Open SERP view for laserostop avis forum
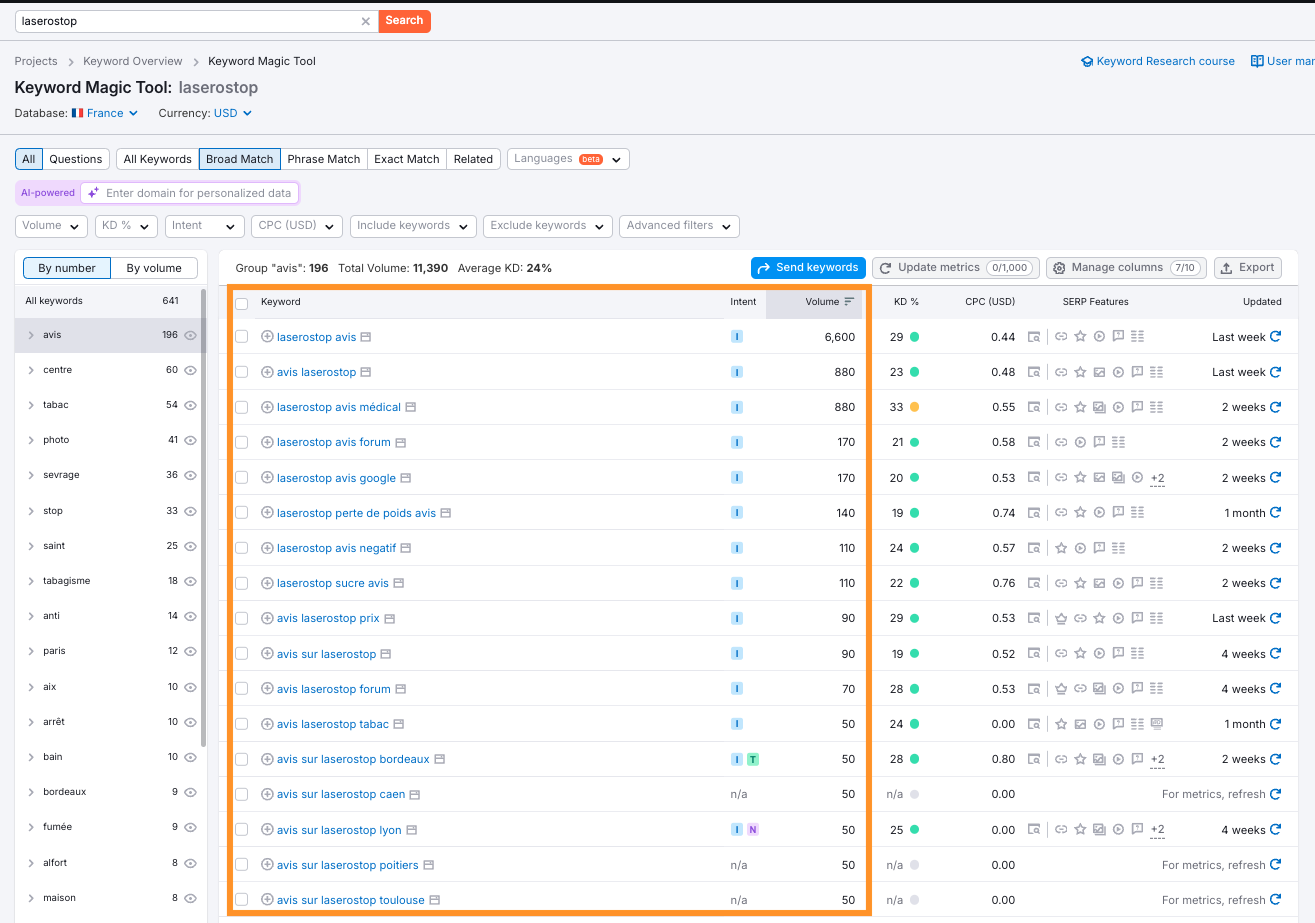Screen dimensions: 1315x923 (401, 442)
